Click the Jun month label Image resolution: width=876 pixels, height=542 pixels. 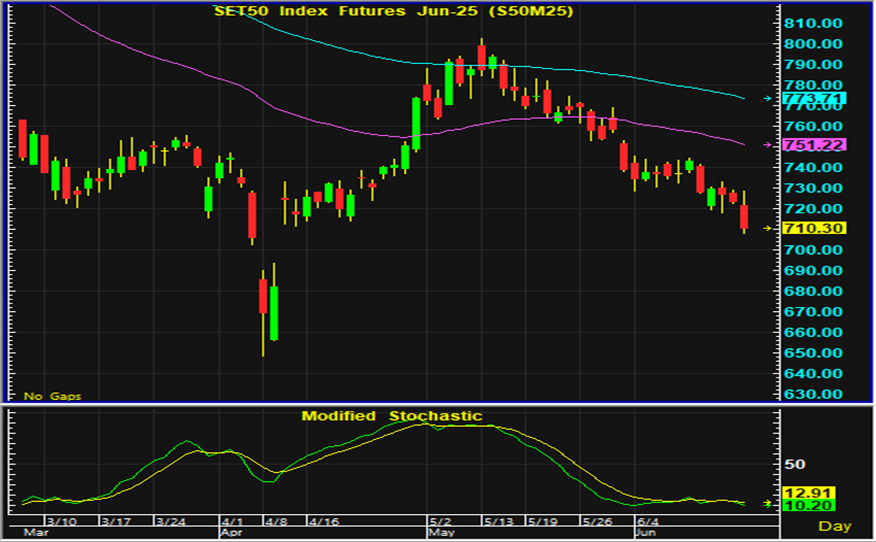pyautogui.click(x=645, y=533)
